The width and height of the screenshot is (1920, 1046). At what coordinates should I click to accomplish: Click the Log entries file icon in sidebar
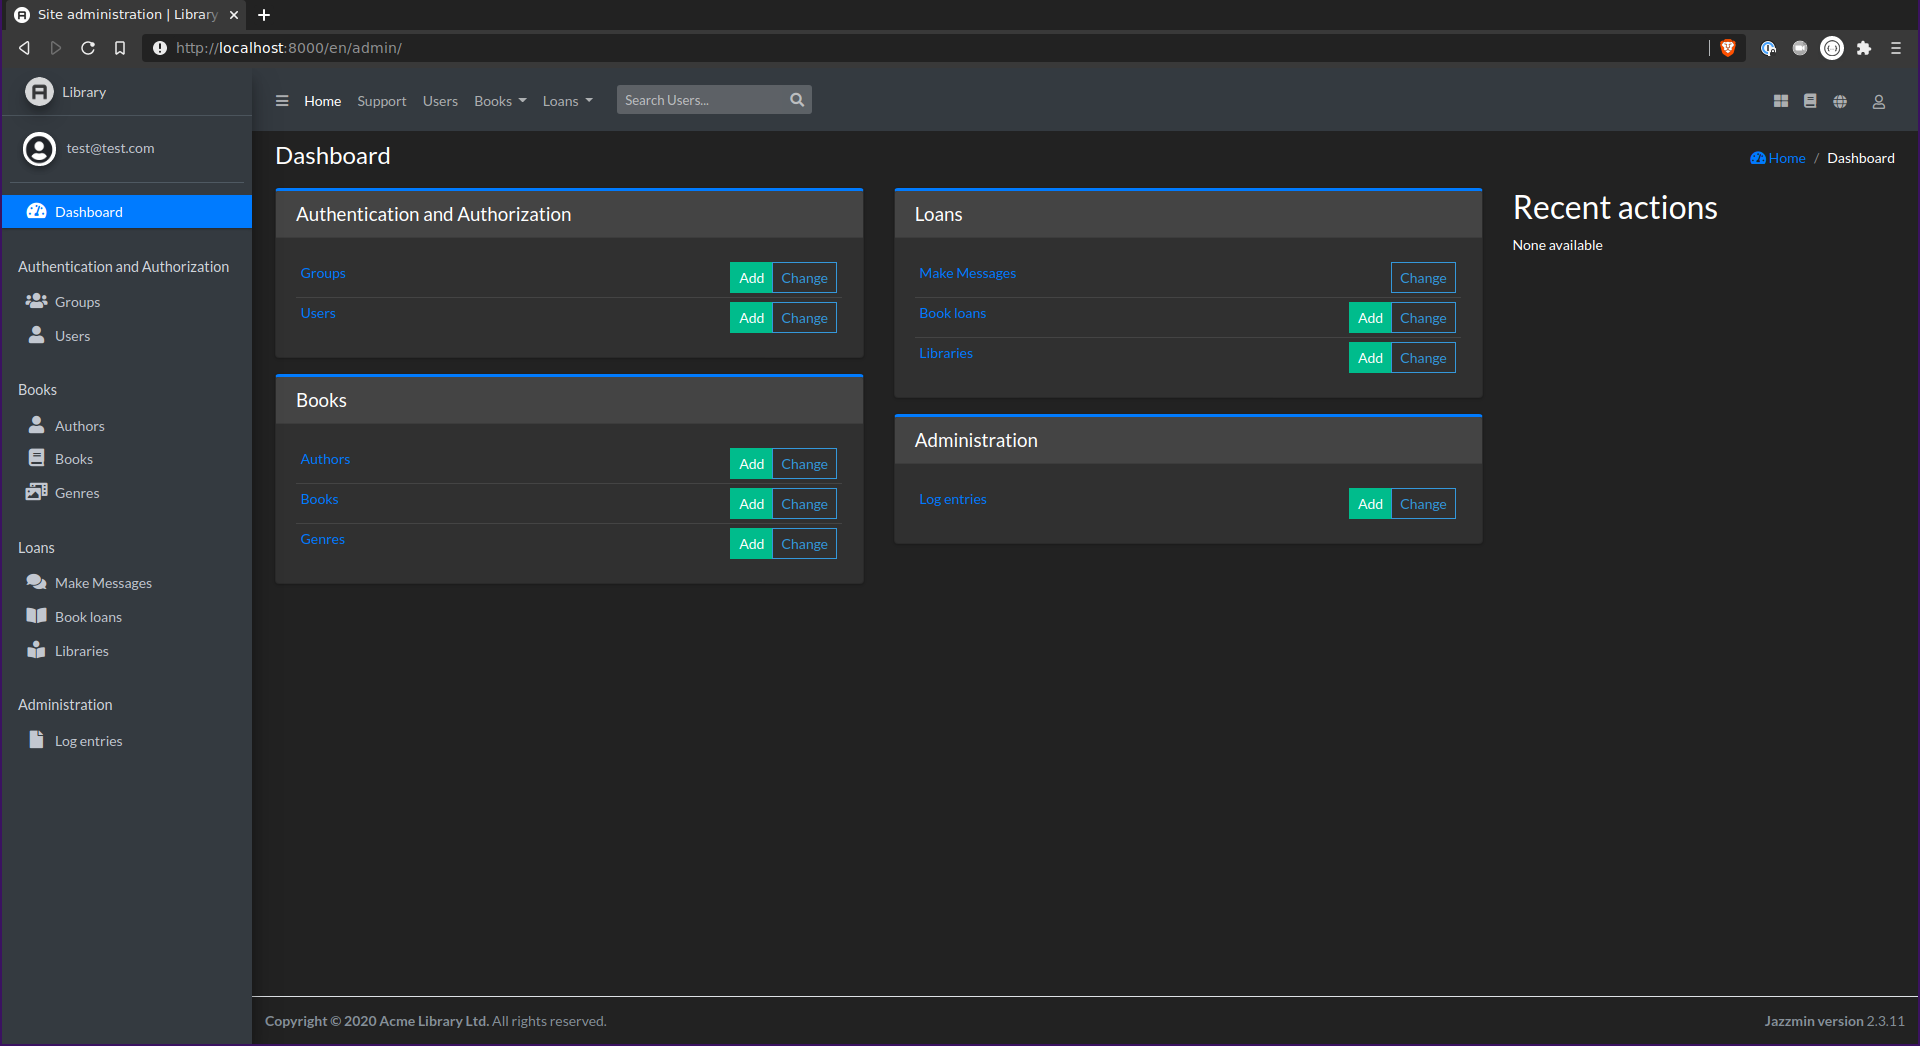37,740
